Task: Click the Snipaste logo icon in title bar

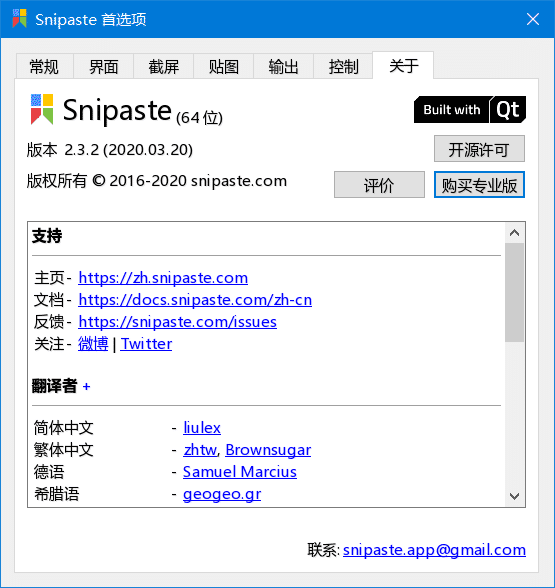Action: tap(19, 19)
